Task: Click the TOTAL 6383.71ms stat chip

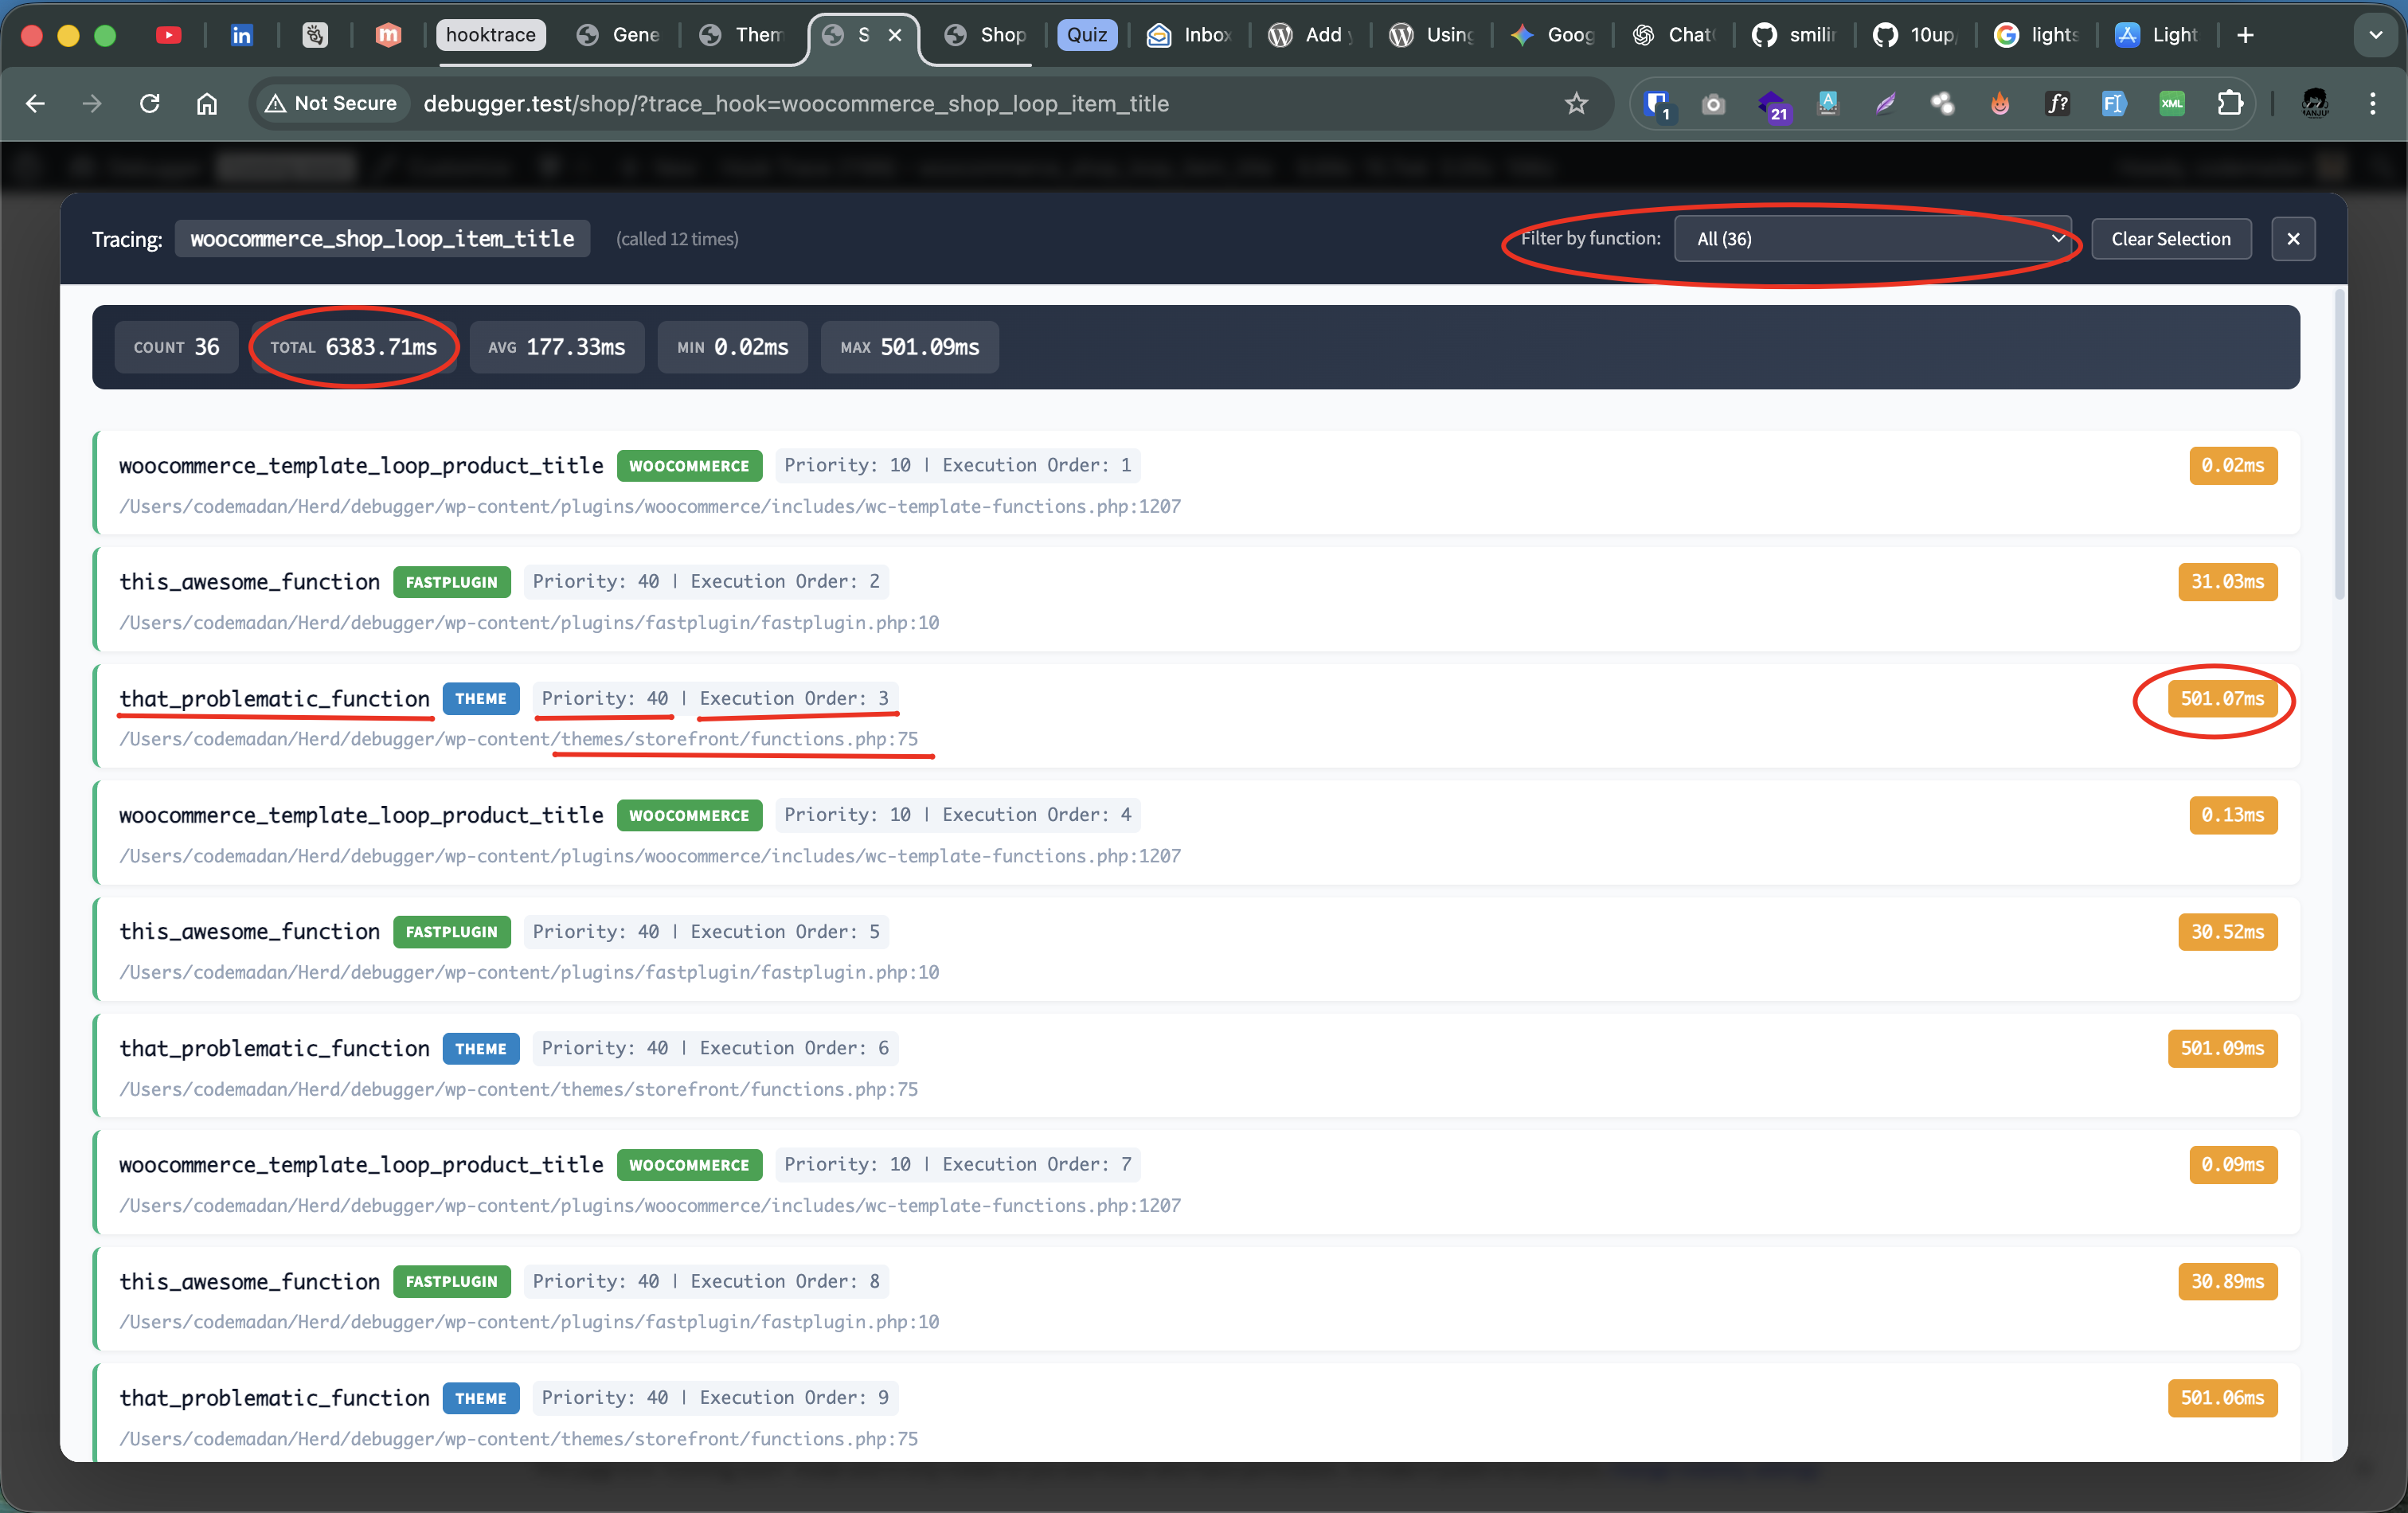Action: click(353, 347)
